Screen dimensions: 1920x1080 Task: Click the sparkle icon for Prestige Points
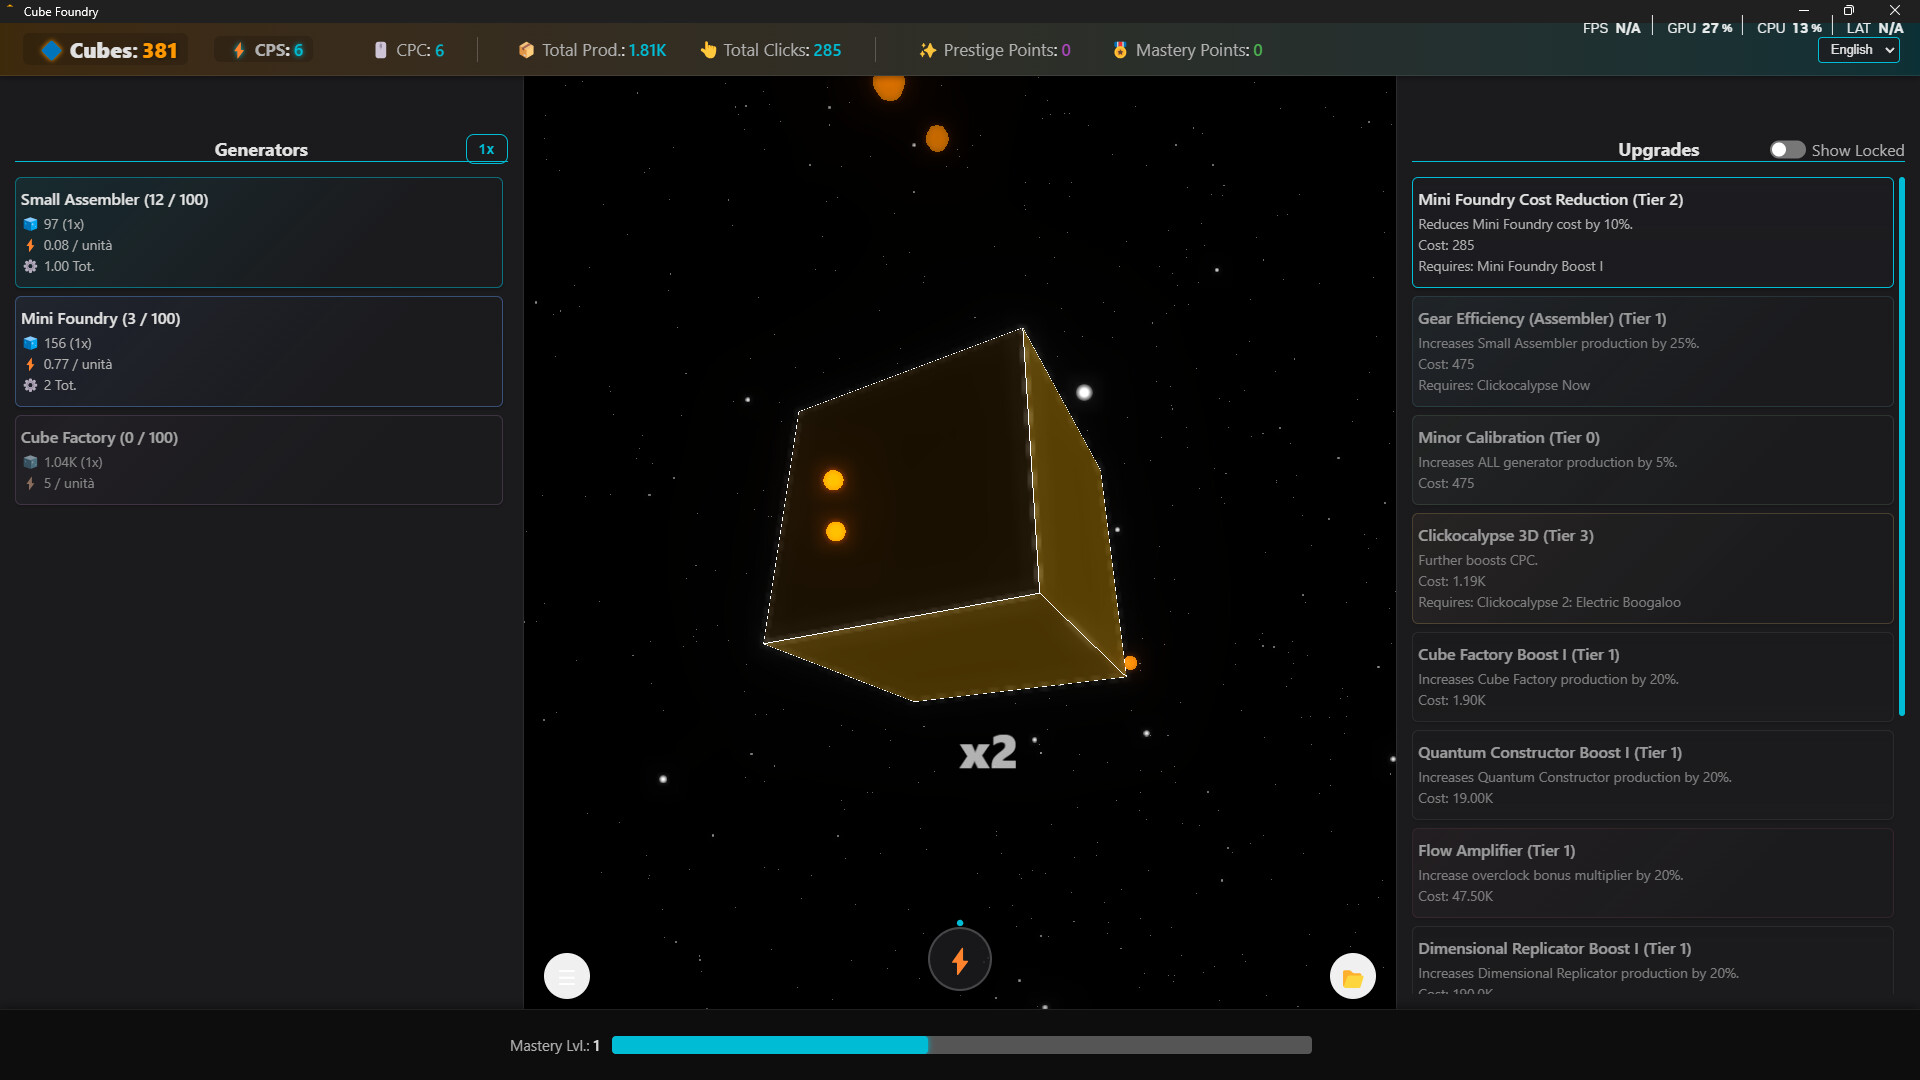point(929,49)
